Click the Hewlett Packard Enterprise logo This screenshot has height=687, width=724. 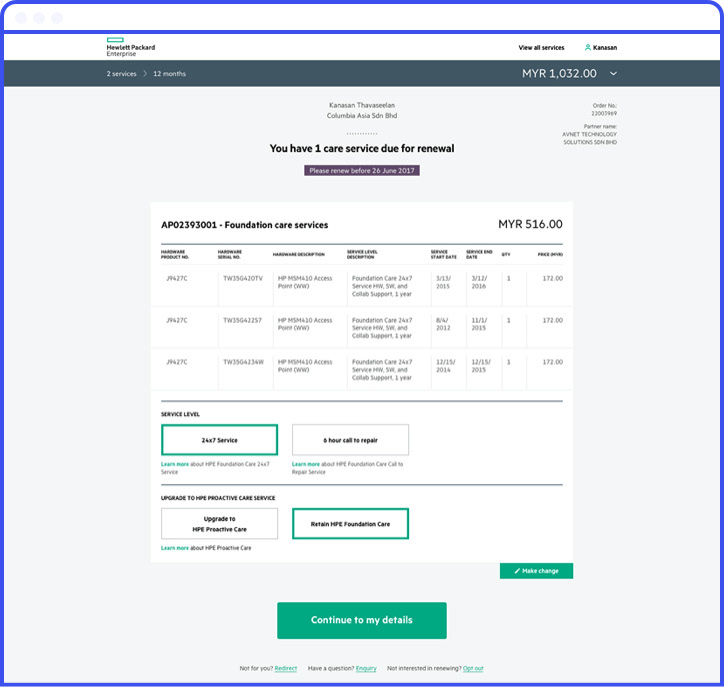coord(131,47)
